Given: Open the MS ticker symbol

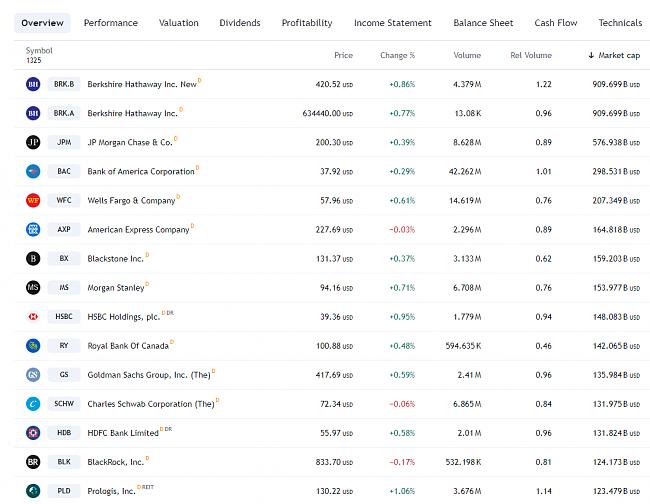Looking at the screenshot, I should click(64, 287).
